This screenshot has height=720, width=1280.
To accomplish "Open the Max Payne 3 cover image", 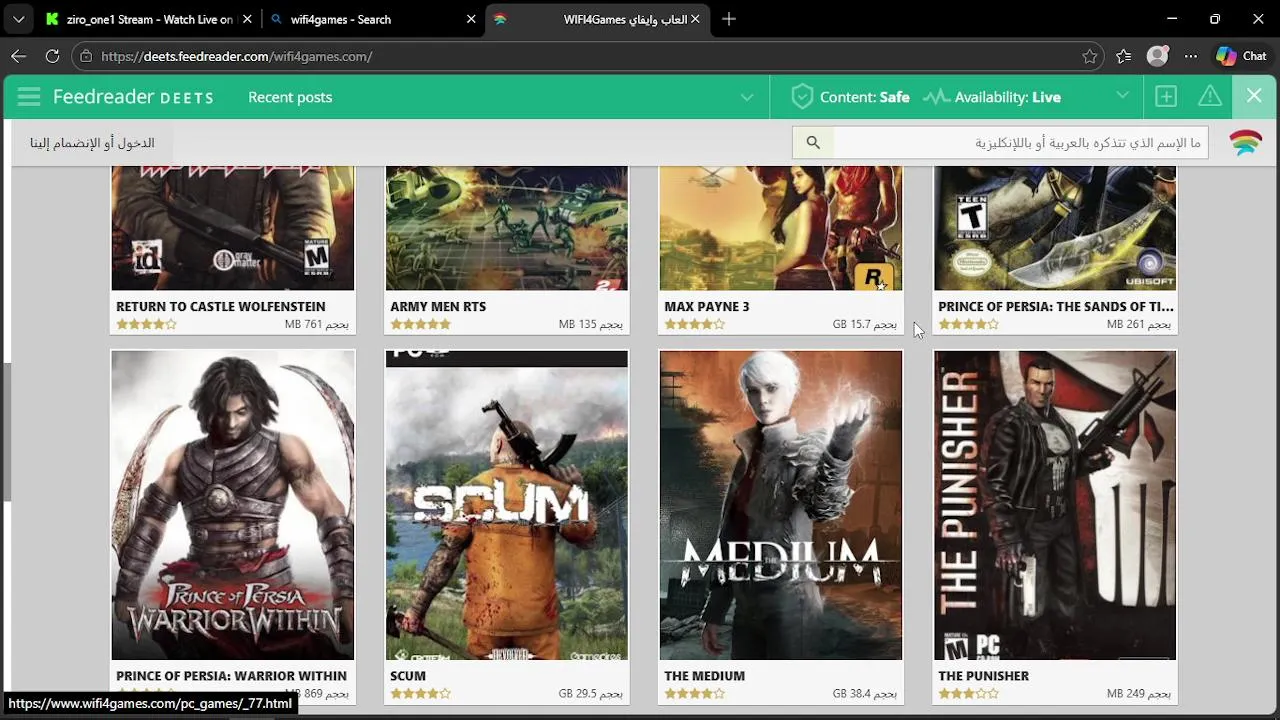I will click(781, 228).
